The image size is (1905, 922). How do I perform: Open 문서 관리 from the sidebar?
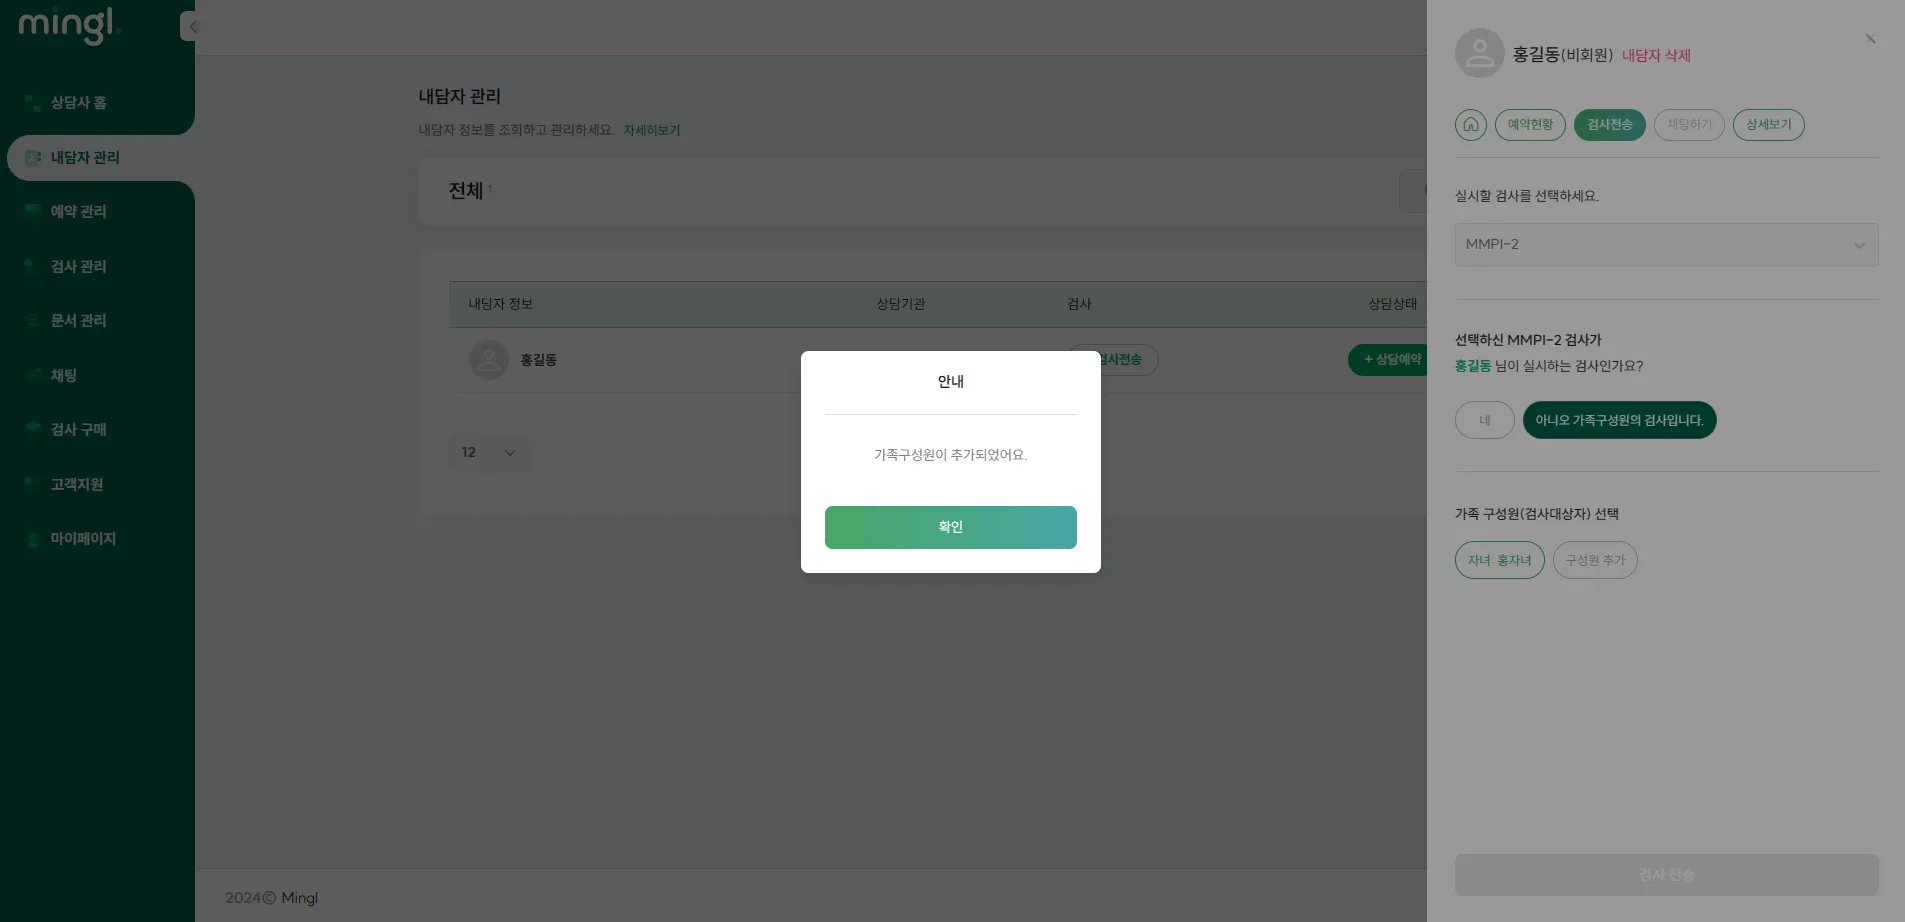coord(78,320)
